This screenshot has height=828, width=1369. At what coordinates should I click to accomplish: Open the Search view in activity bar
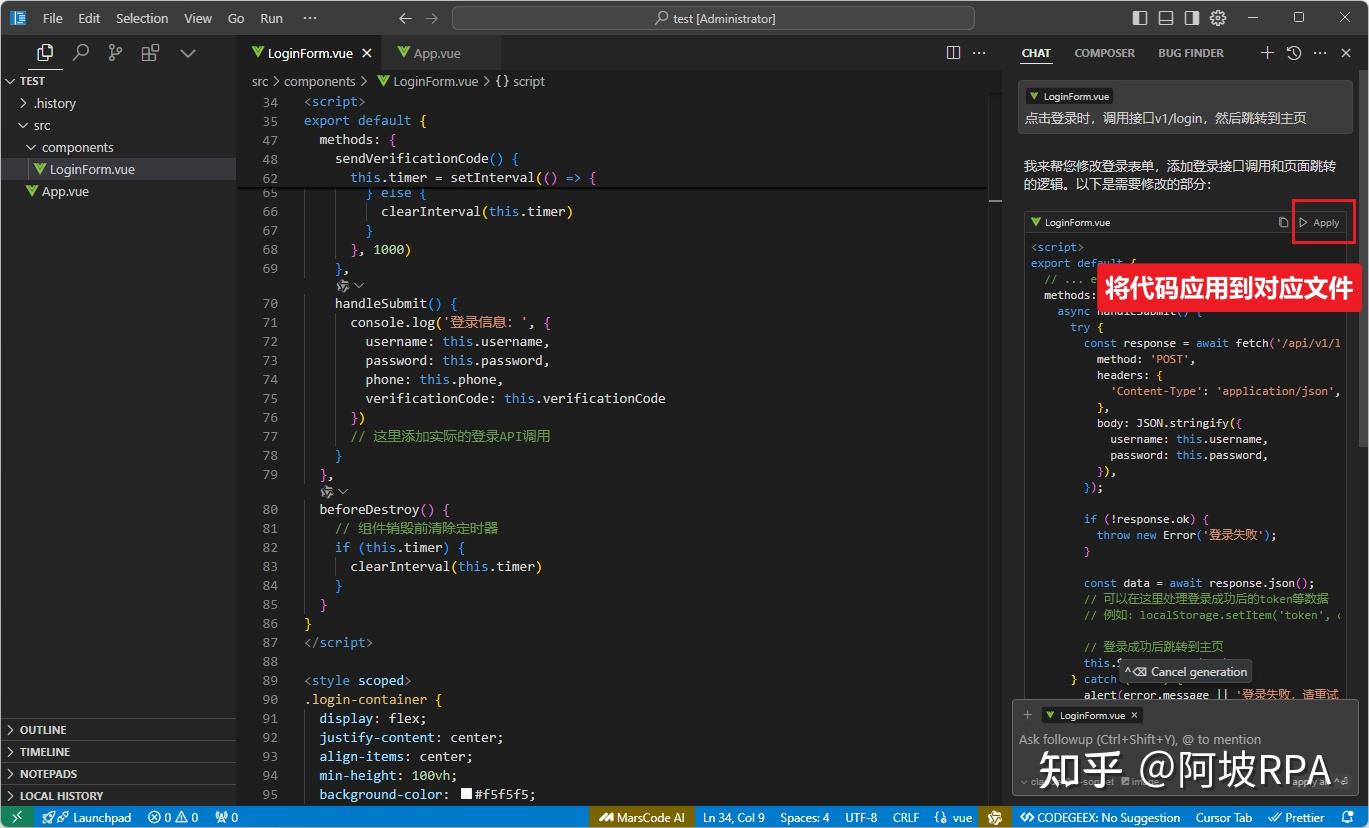click(81, 53)
